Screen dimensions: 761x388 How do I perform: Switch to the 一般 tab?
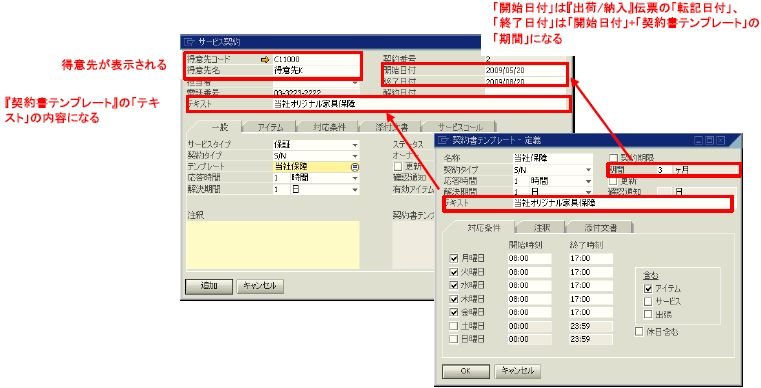coord(219,127)
